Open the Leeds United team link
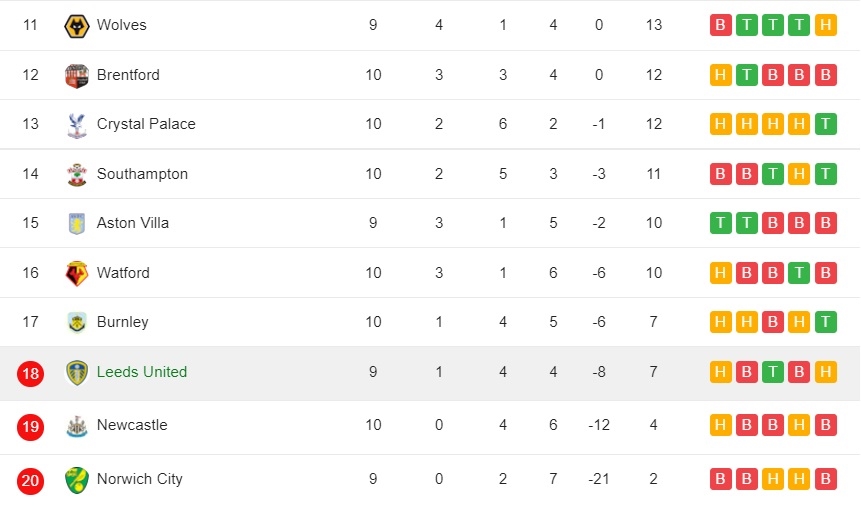The height and width of the screenshot is (508, 861). coord(142,372)
